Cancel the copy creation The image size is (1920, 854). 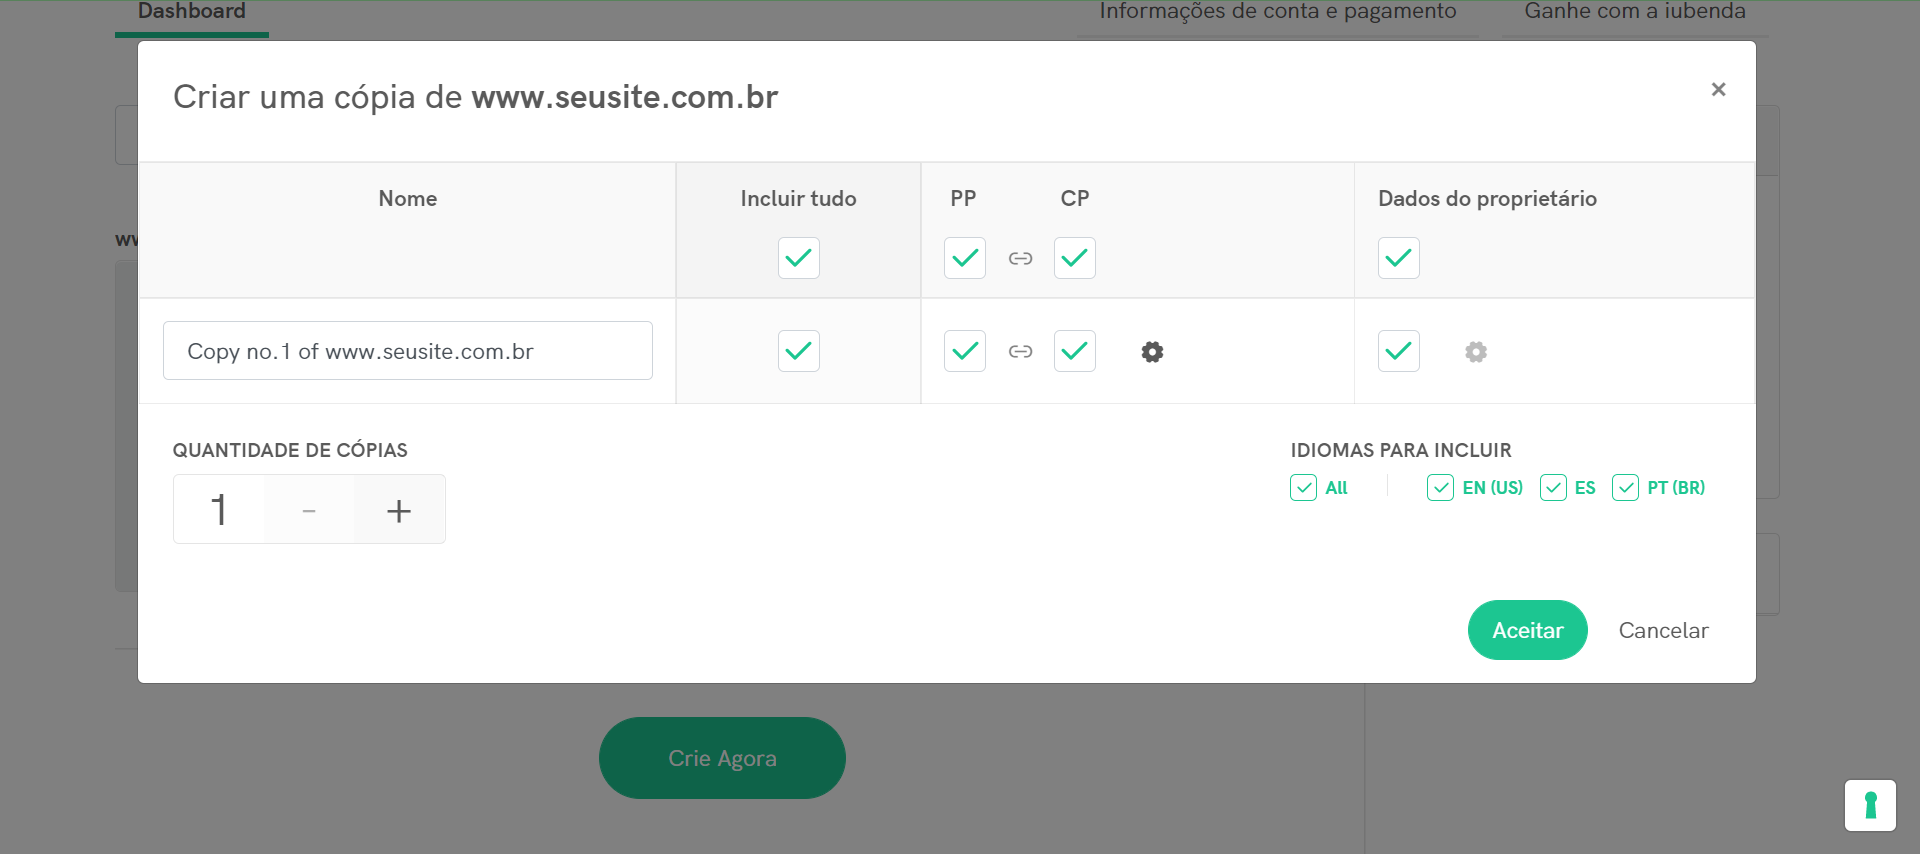point(1663,630)
